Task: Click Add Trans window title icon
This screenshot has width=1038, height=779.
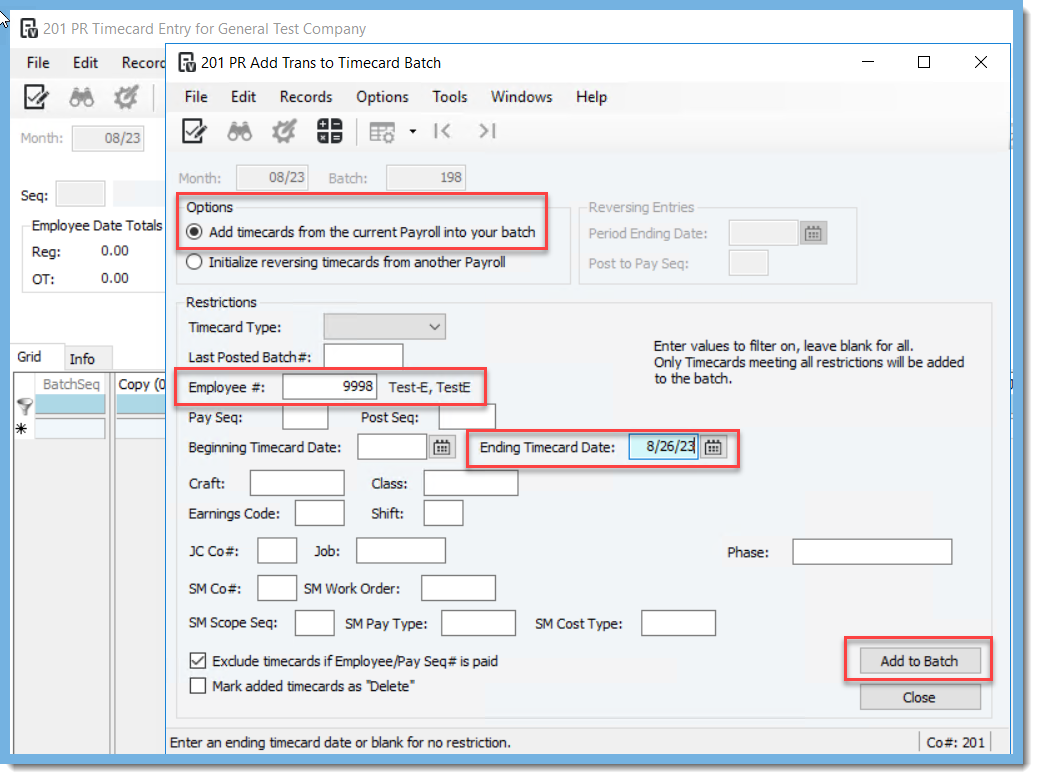Action: (x=187, y=63)
